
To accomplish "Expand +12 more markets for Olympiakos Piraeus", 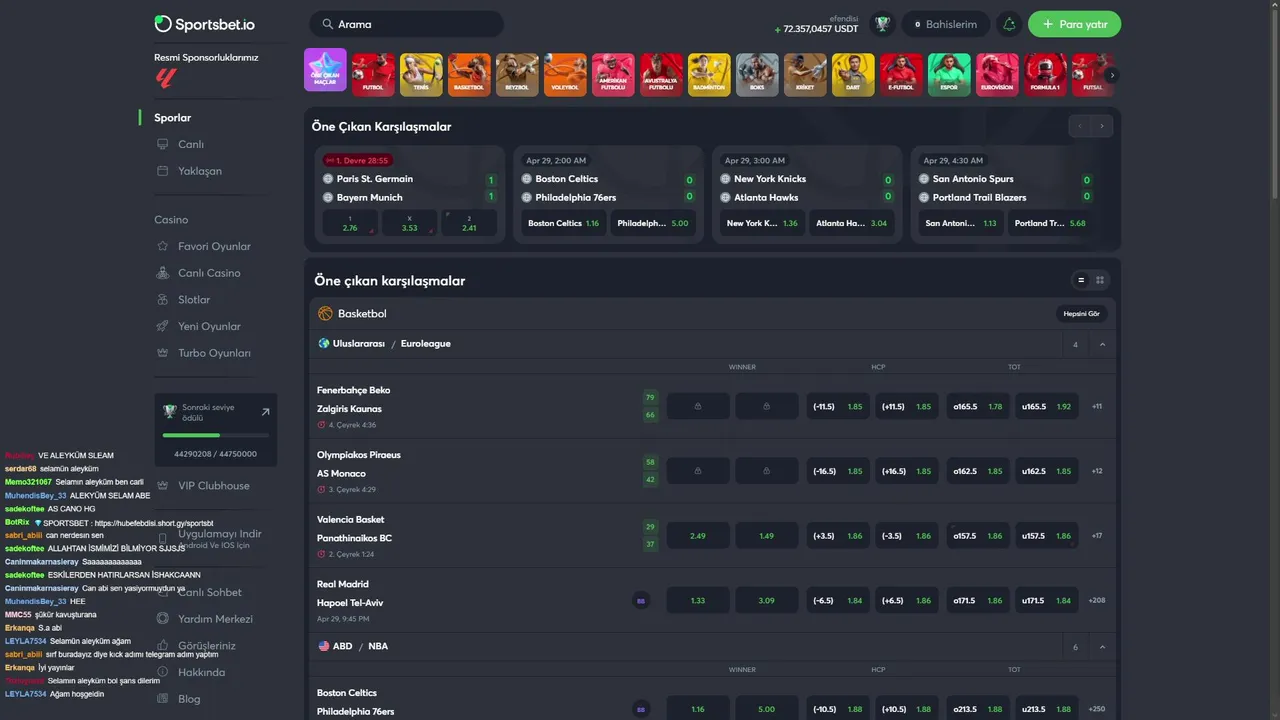I will (x=1097, y=471).
